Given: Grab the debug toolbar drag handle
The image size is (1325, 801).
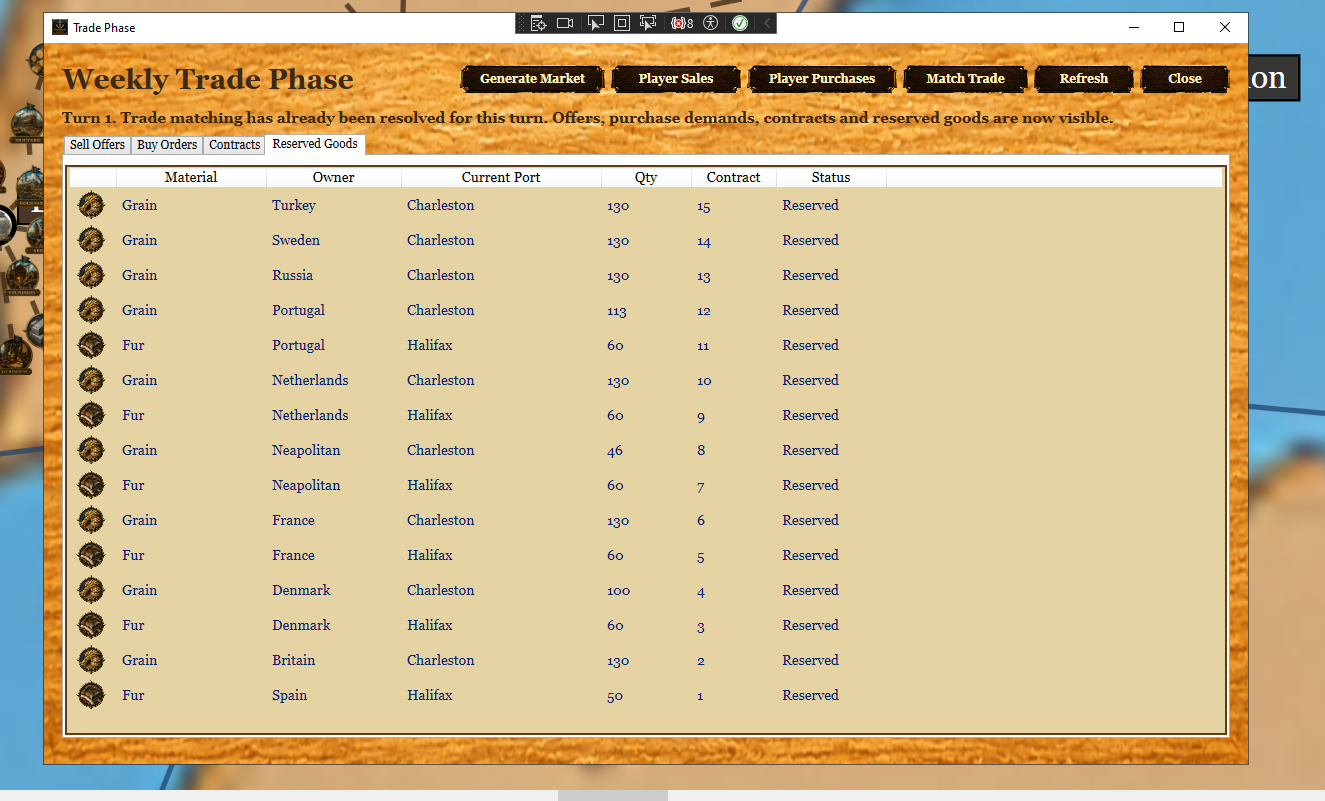Looking at the screenshot, I should pyautogui.click(x=522, y=23).
